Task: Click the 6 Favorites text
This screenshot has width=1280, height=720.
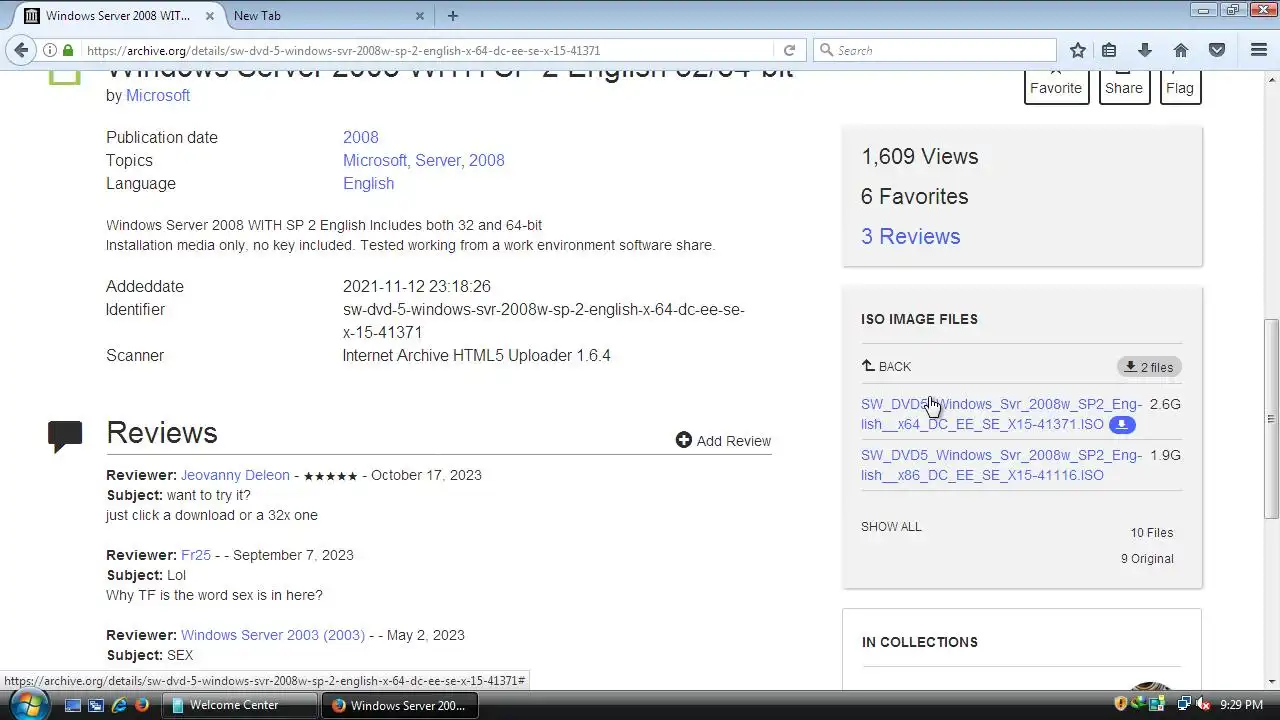Action: tap(914, 196)
